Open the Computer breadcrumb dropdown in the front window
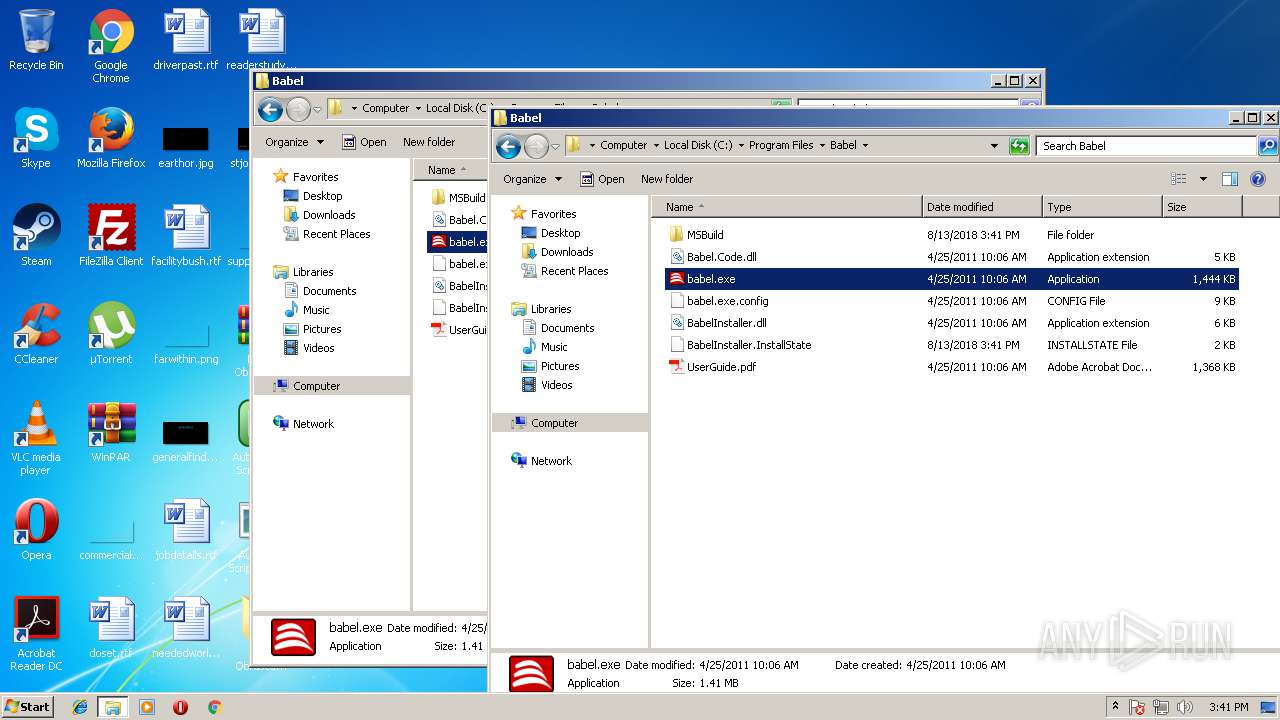1280x720 pixels. 655,146
